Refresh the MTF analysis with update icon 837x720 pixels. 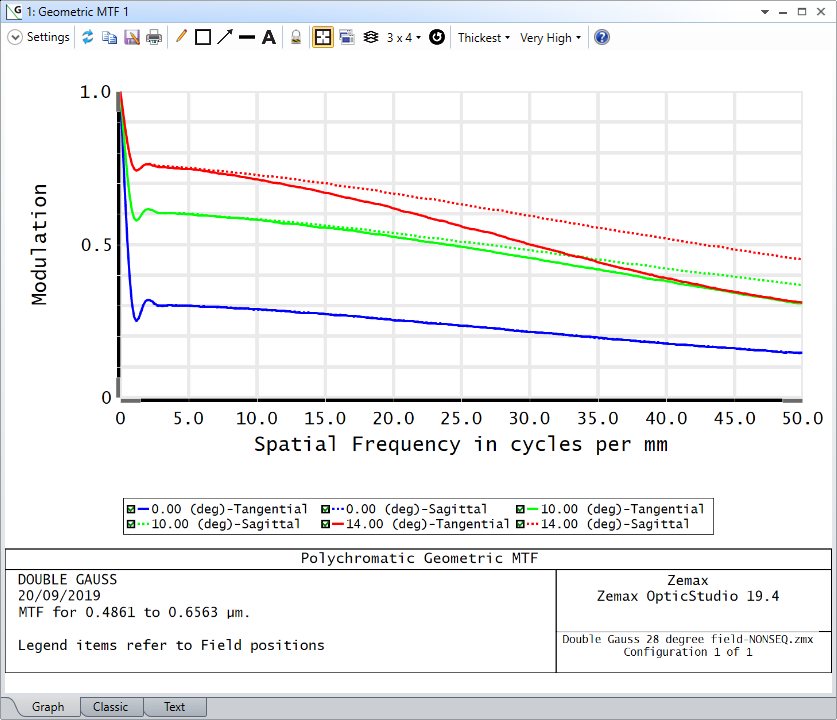click(x=88, y=37)
